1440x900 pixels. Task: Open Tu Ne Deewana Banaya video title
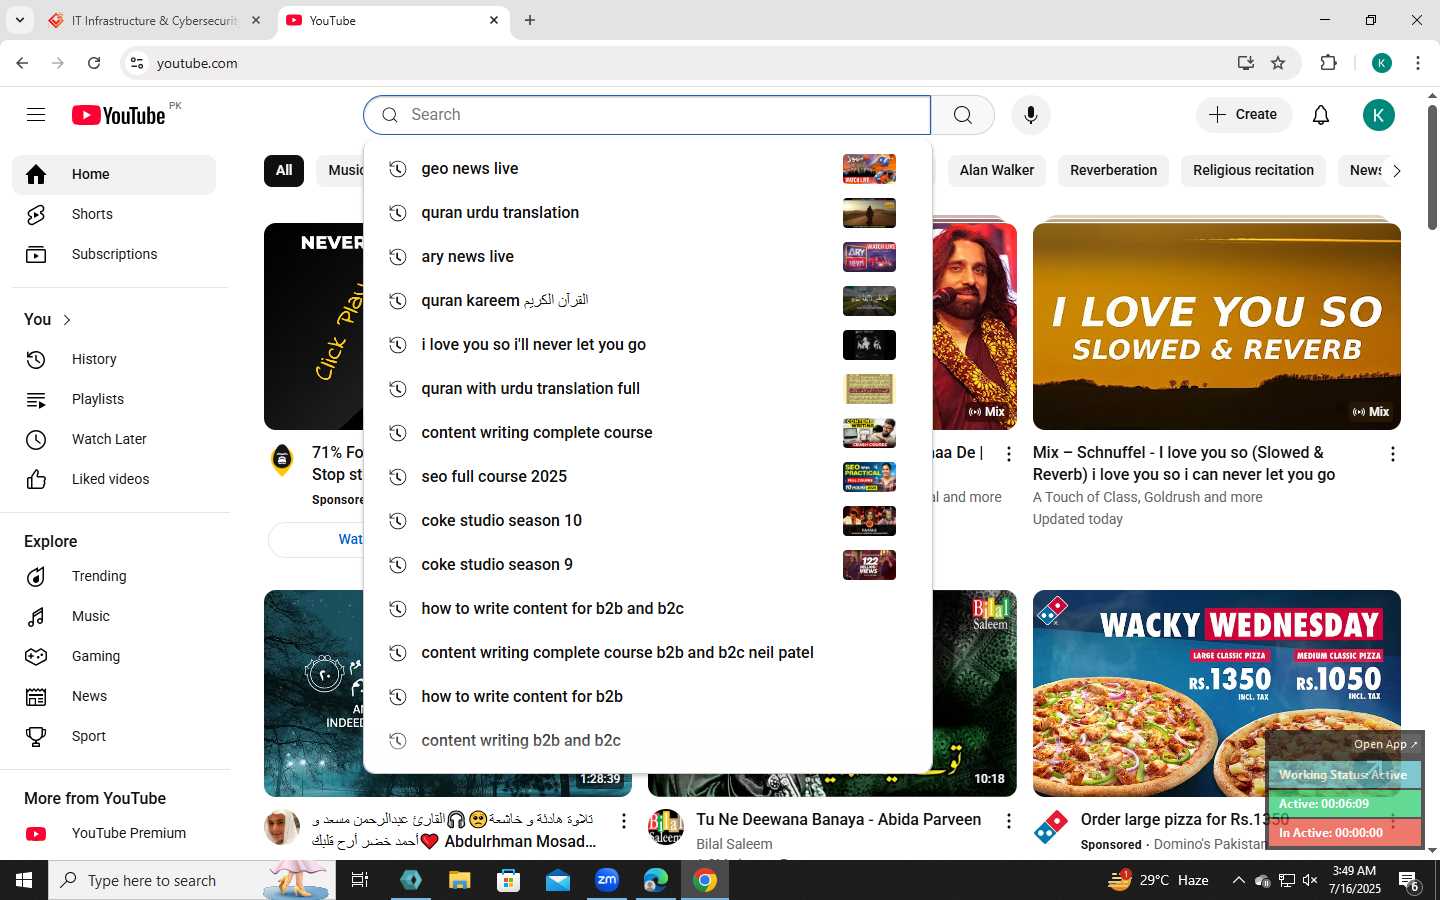[838, 820]
